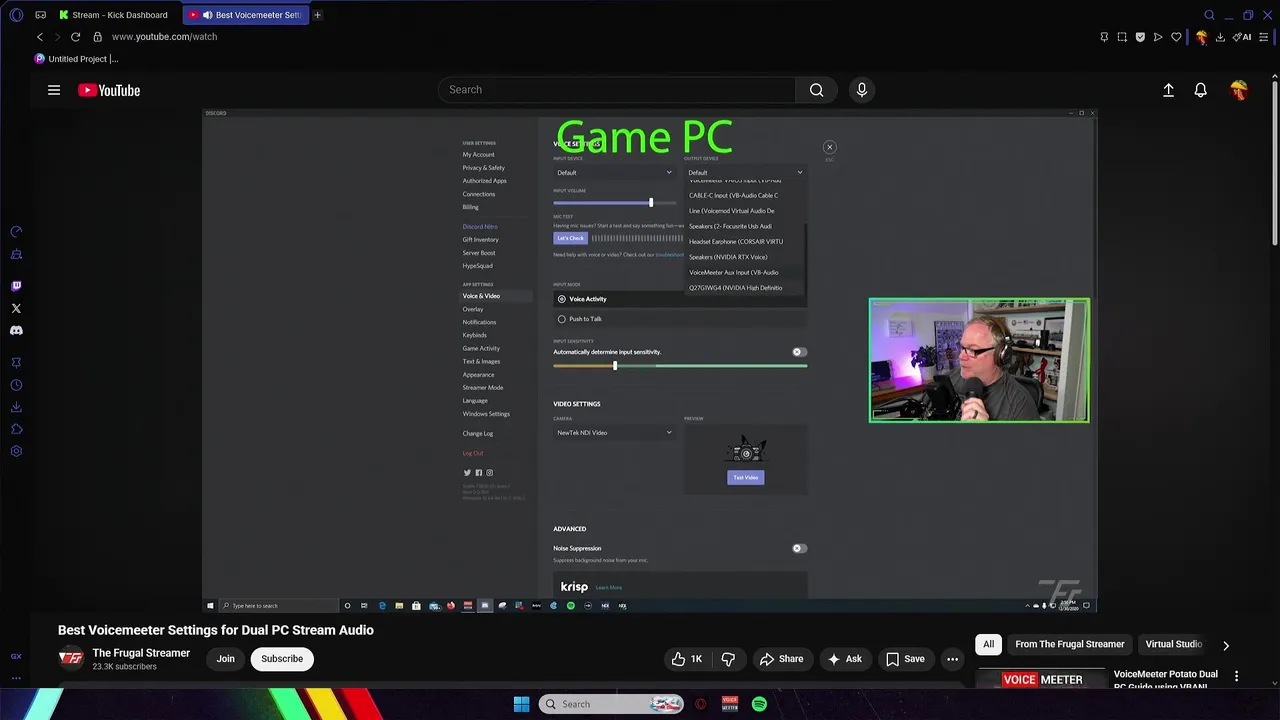Open a new browser tab
Image resolution: width=1280 pixels, height=720 pixels.
[317, 15]
